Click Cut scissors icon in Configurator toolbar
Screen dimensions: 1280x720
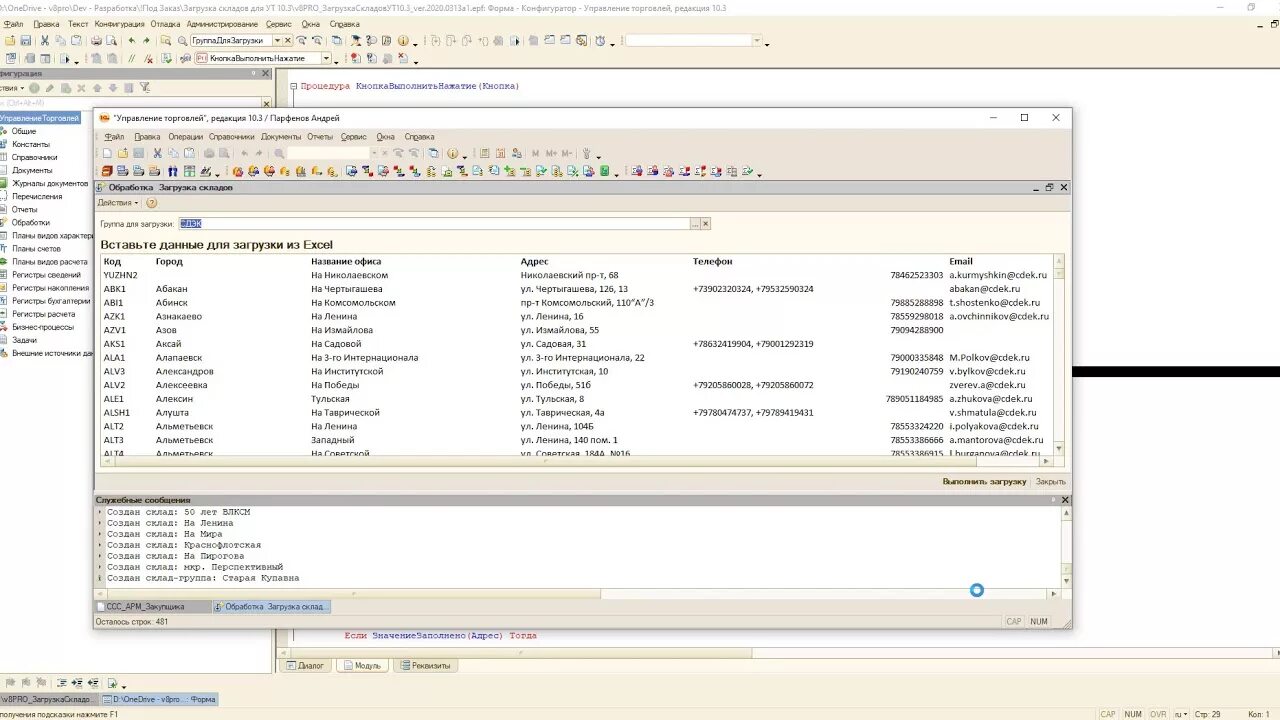tap(44, 41)
